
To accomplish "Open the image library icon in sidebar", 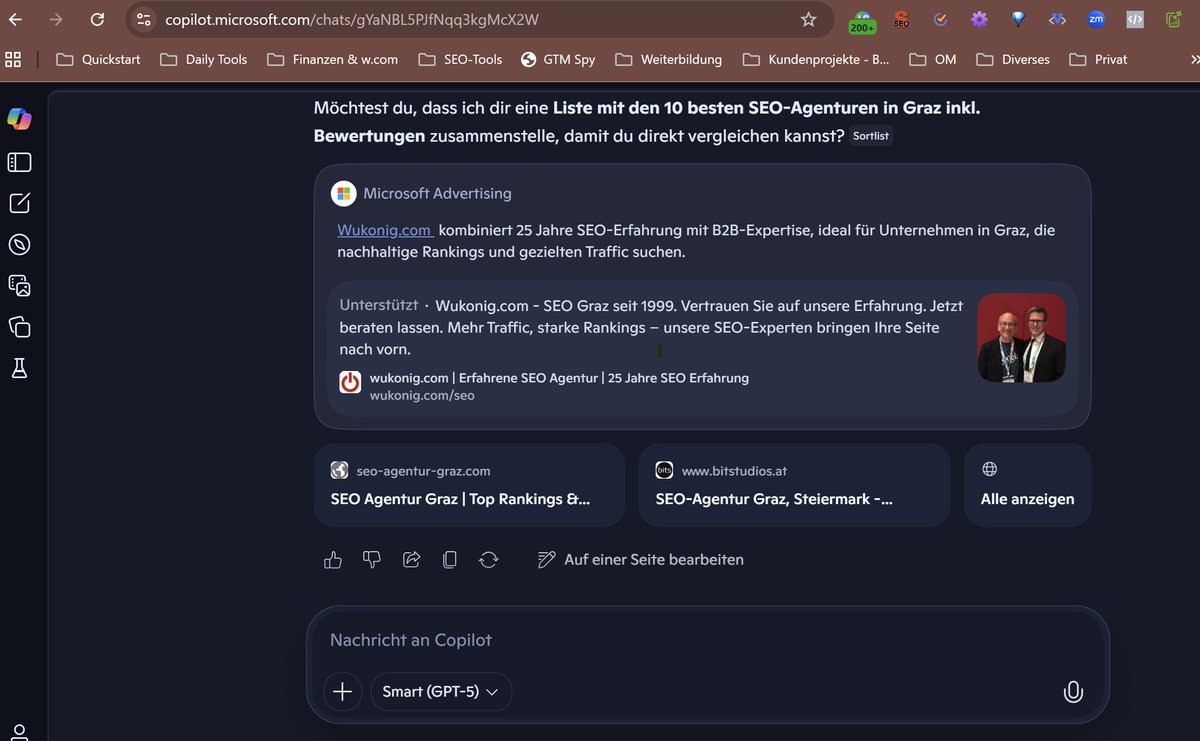I will tap(19, 286).
